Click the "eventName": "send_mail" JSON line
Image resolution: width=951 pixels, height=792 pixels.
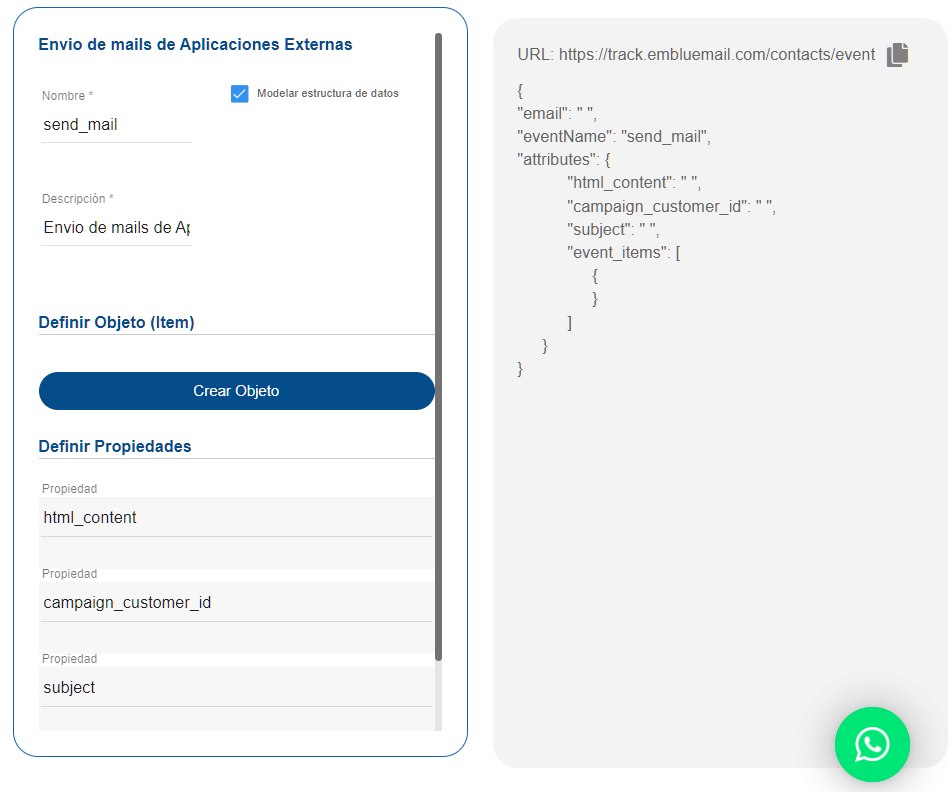click(614, 136)
